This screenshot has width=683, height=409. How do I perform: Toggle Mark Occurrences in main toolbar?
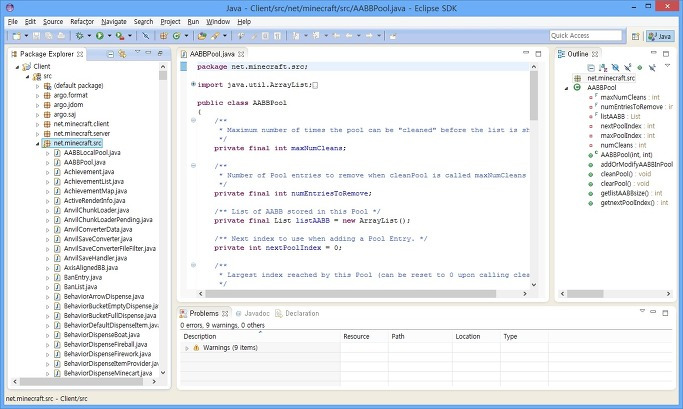253,36
